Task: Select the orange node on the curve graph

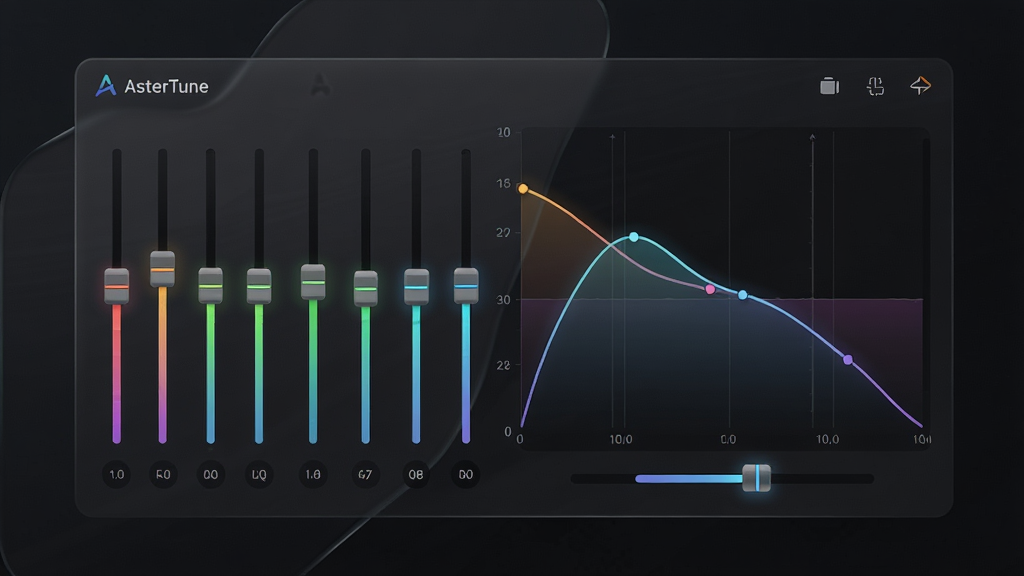Action: tap(523, 189)
